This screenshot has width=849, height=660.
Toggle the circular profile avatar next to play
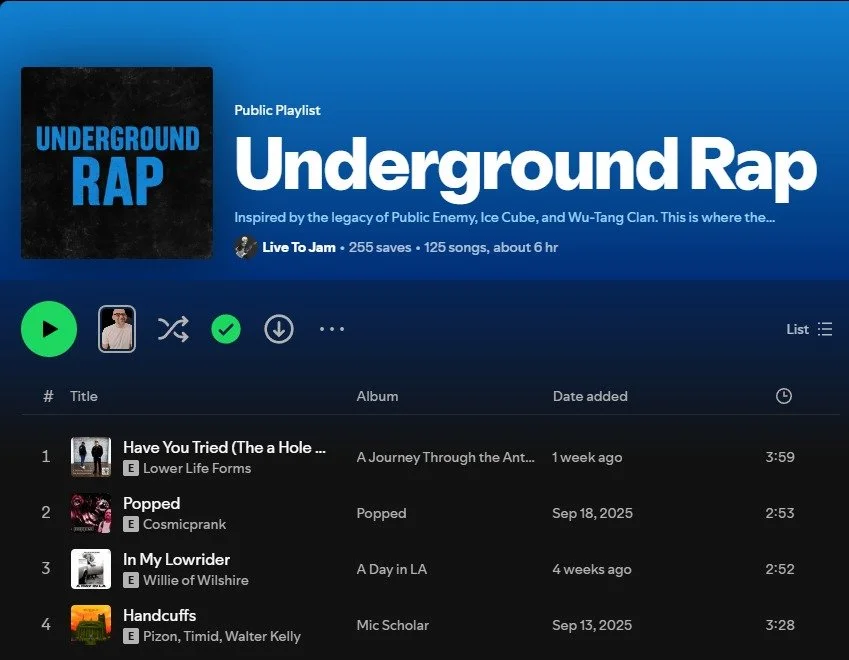(116, 328)
